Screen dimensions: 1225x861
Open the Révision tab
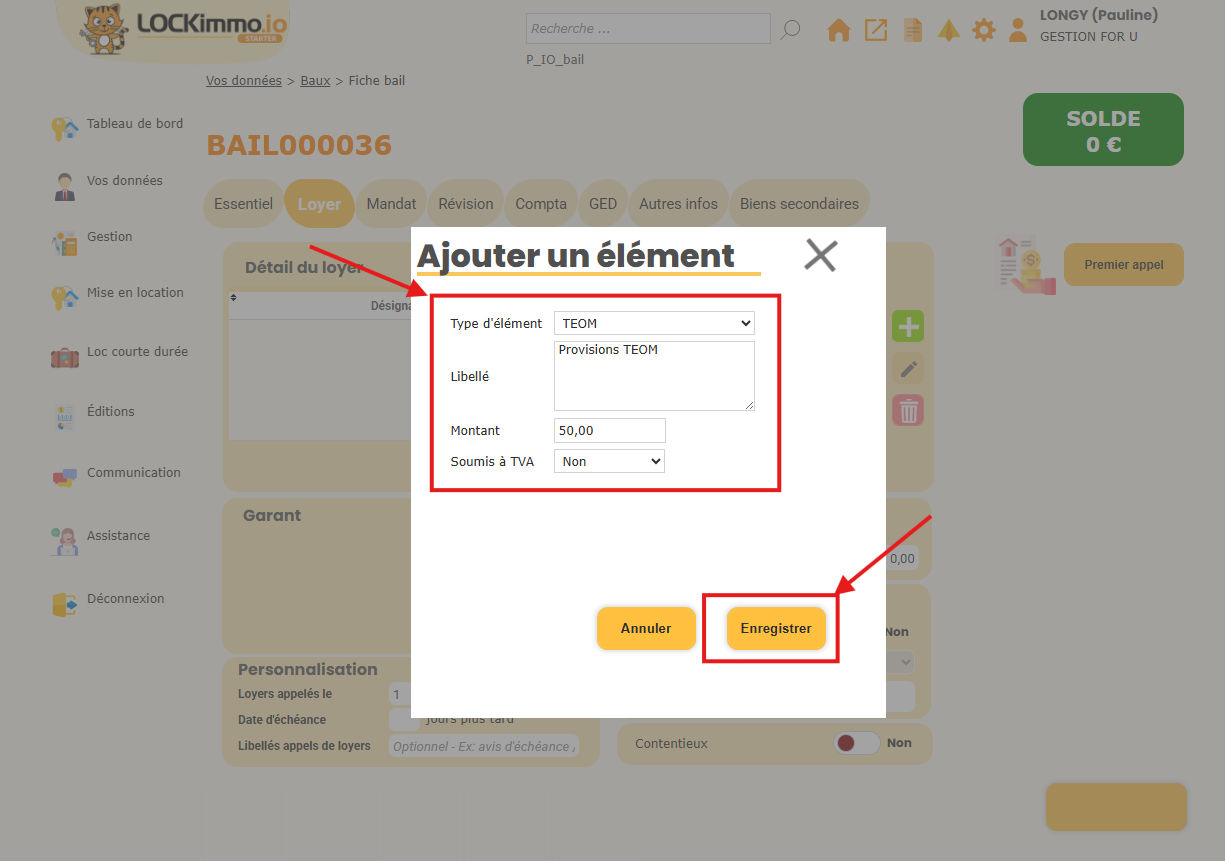coord(466,204)
